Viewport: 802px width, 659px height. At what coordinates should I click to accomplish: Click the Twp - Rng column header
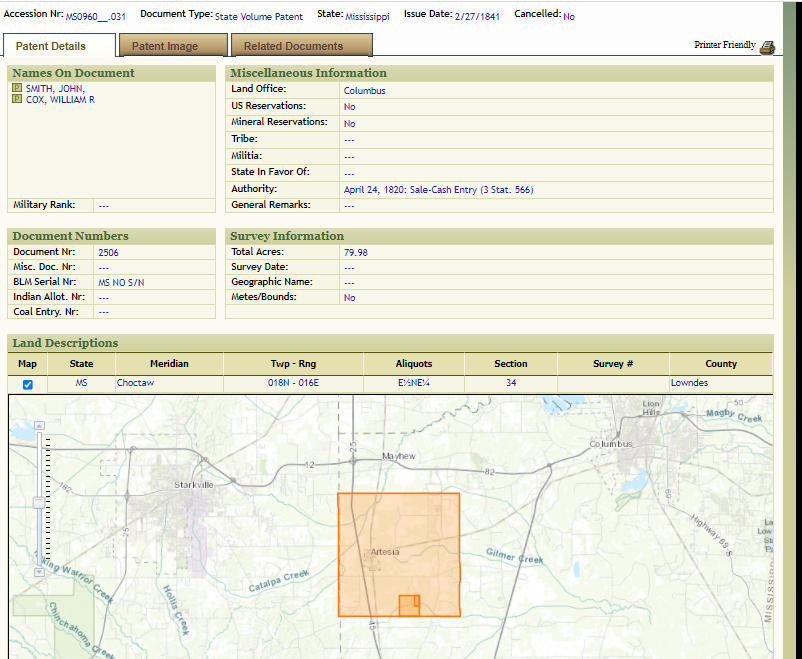click(x=293, y=364)
